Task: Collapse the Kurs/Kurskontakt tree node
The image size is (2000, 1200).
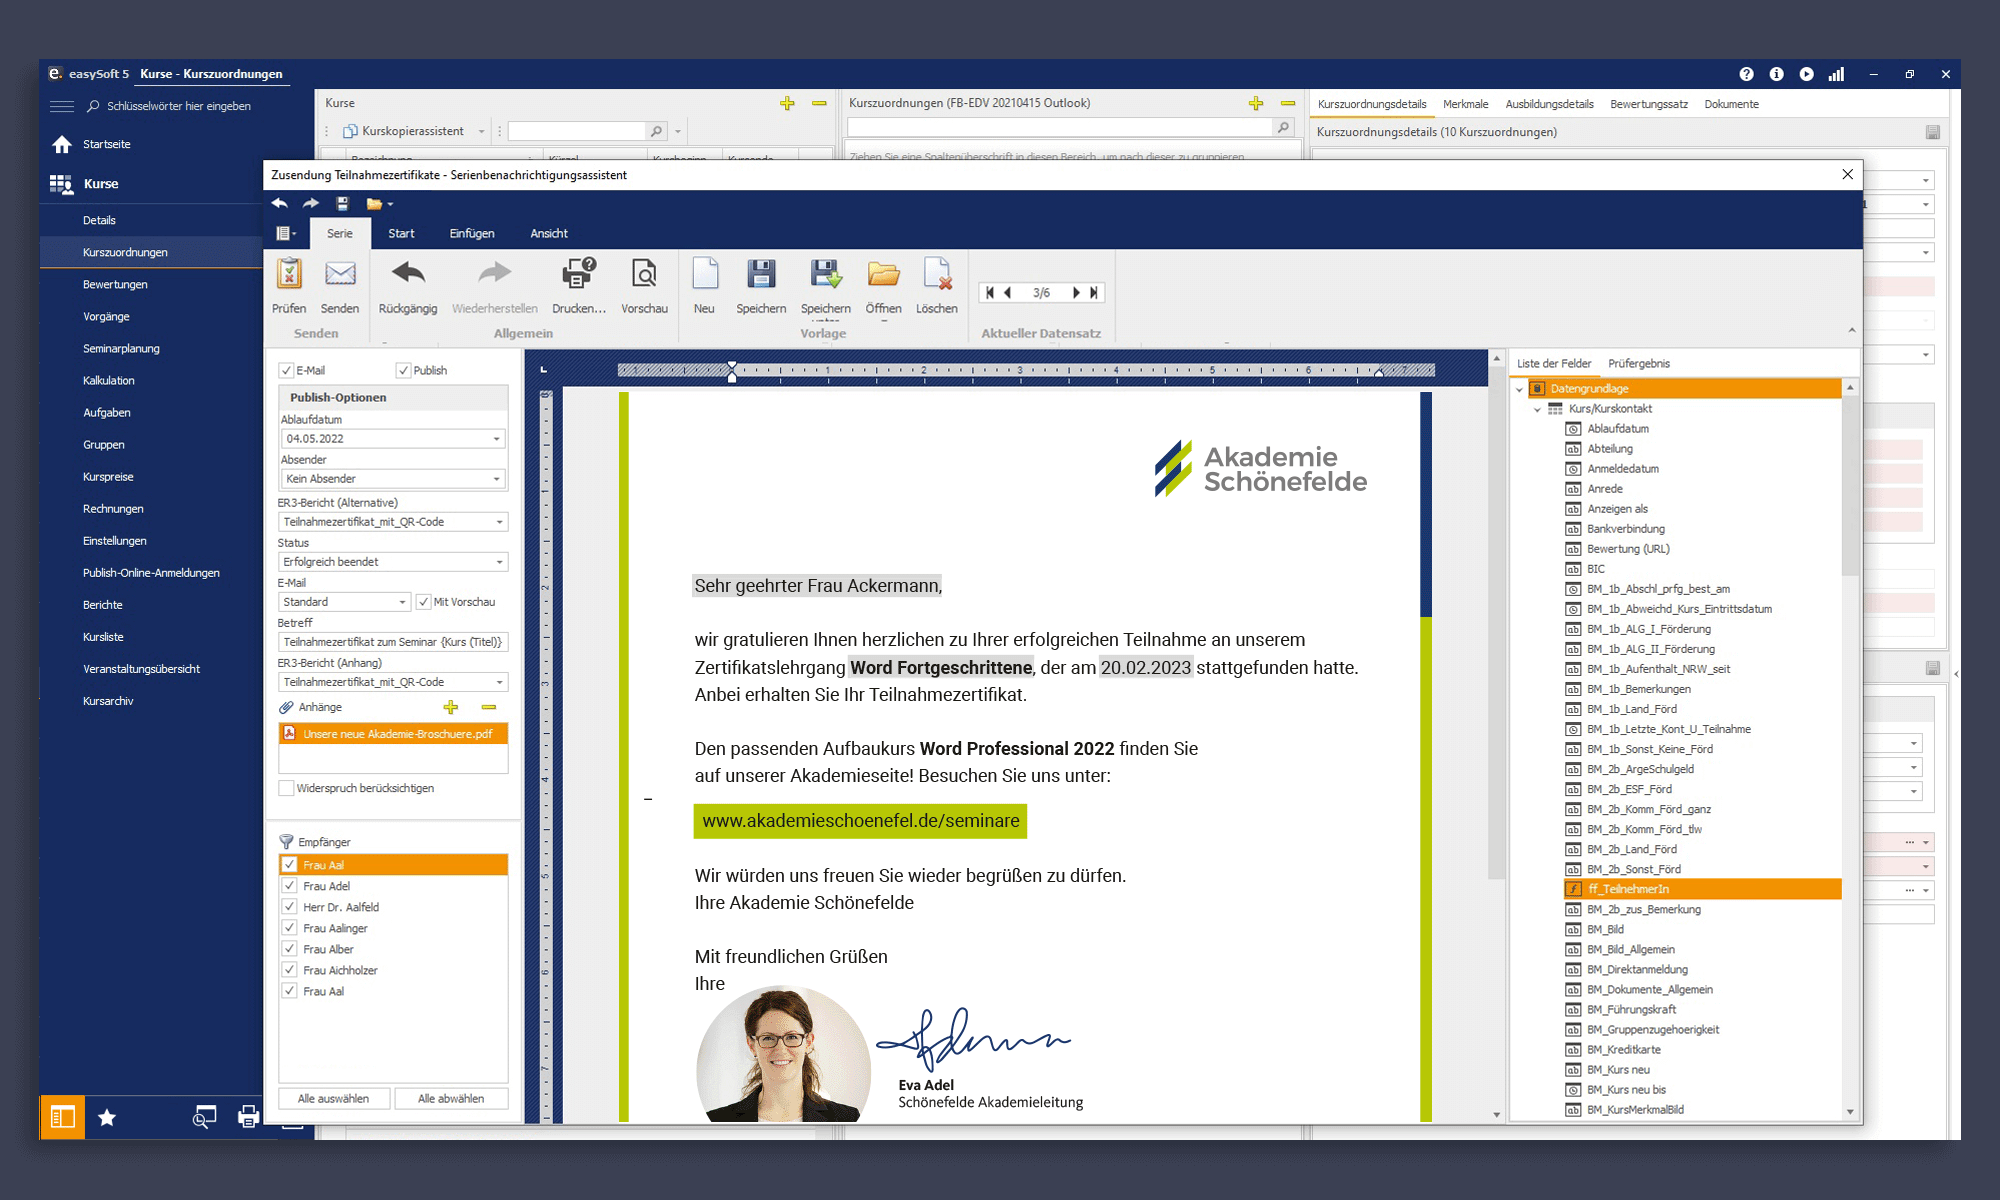Action: (x=1537, y=409)
